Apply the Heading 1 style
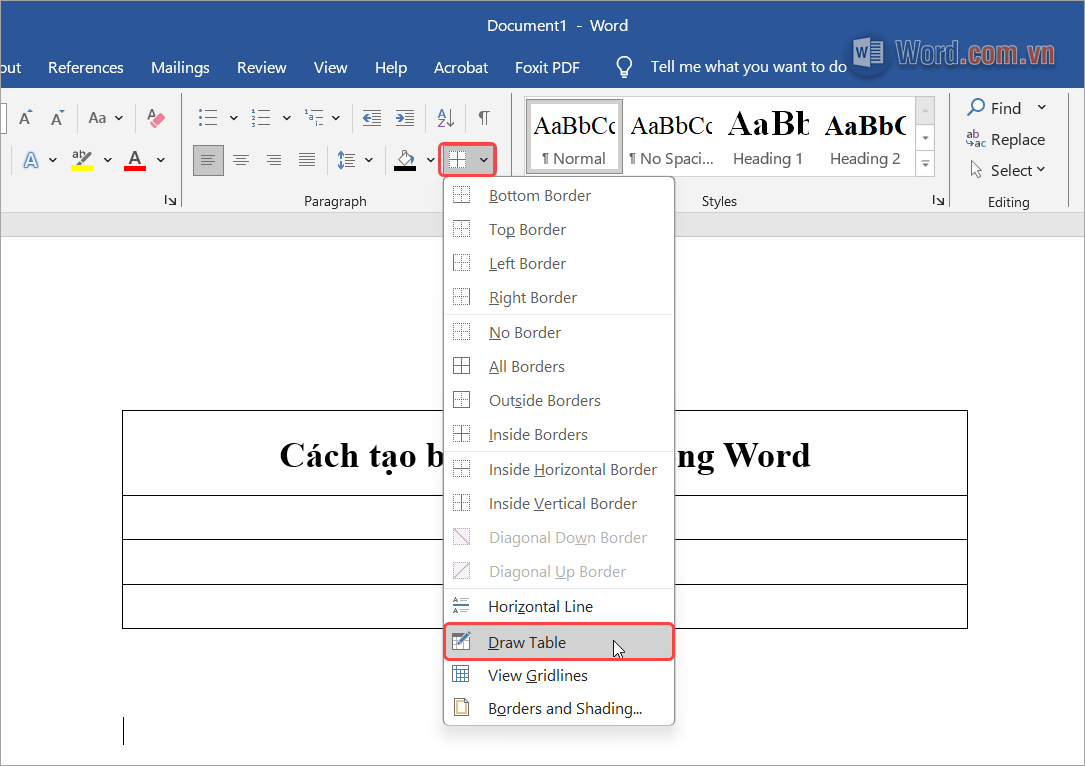This screenshot has width=1085, height=766. point(768,138)
